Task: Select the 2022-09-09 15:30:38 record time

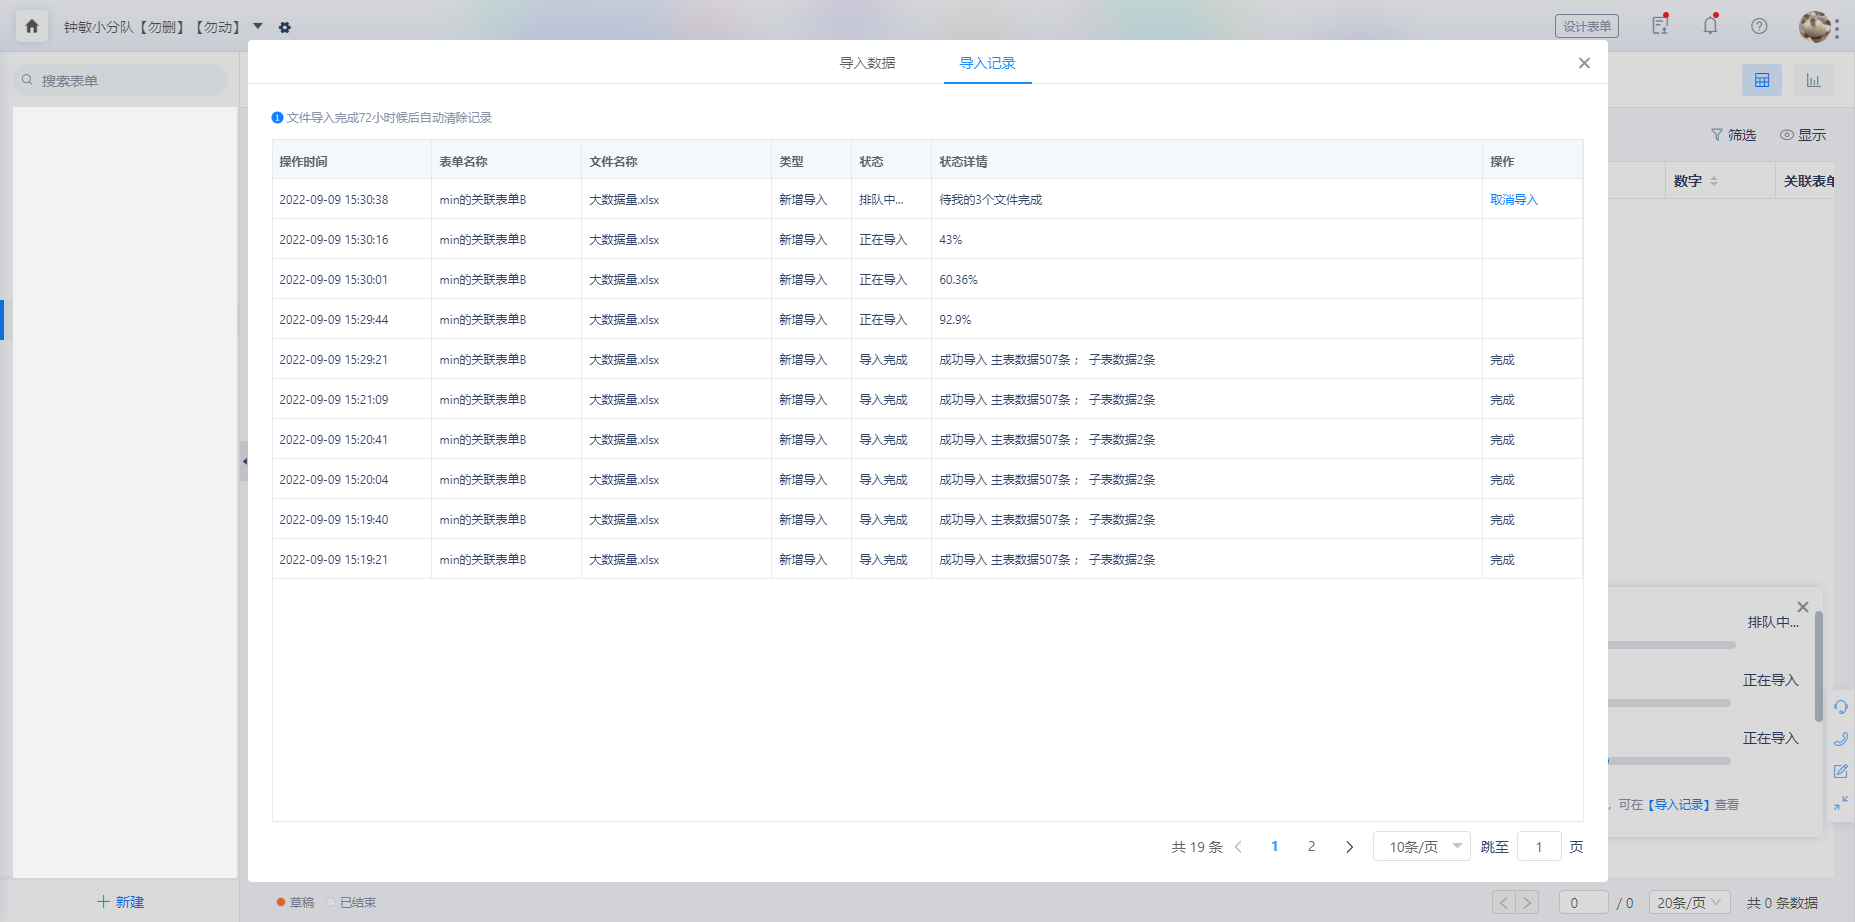Action: tap(334, 200)
